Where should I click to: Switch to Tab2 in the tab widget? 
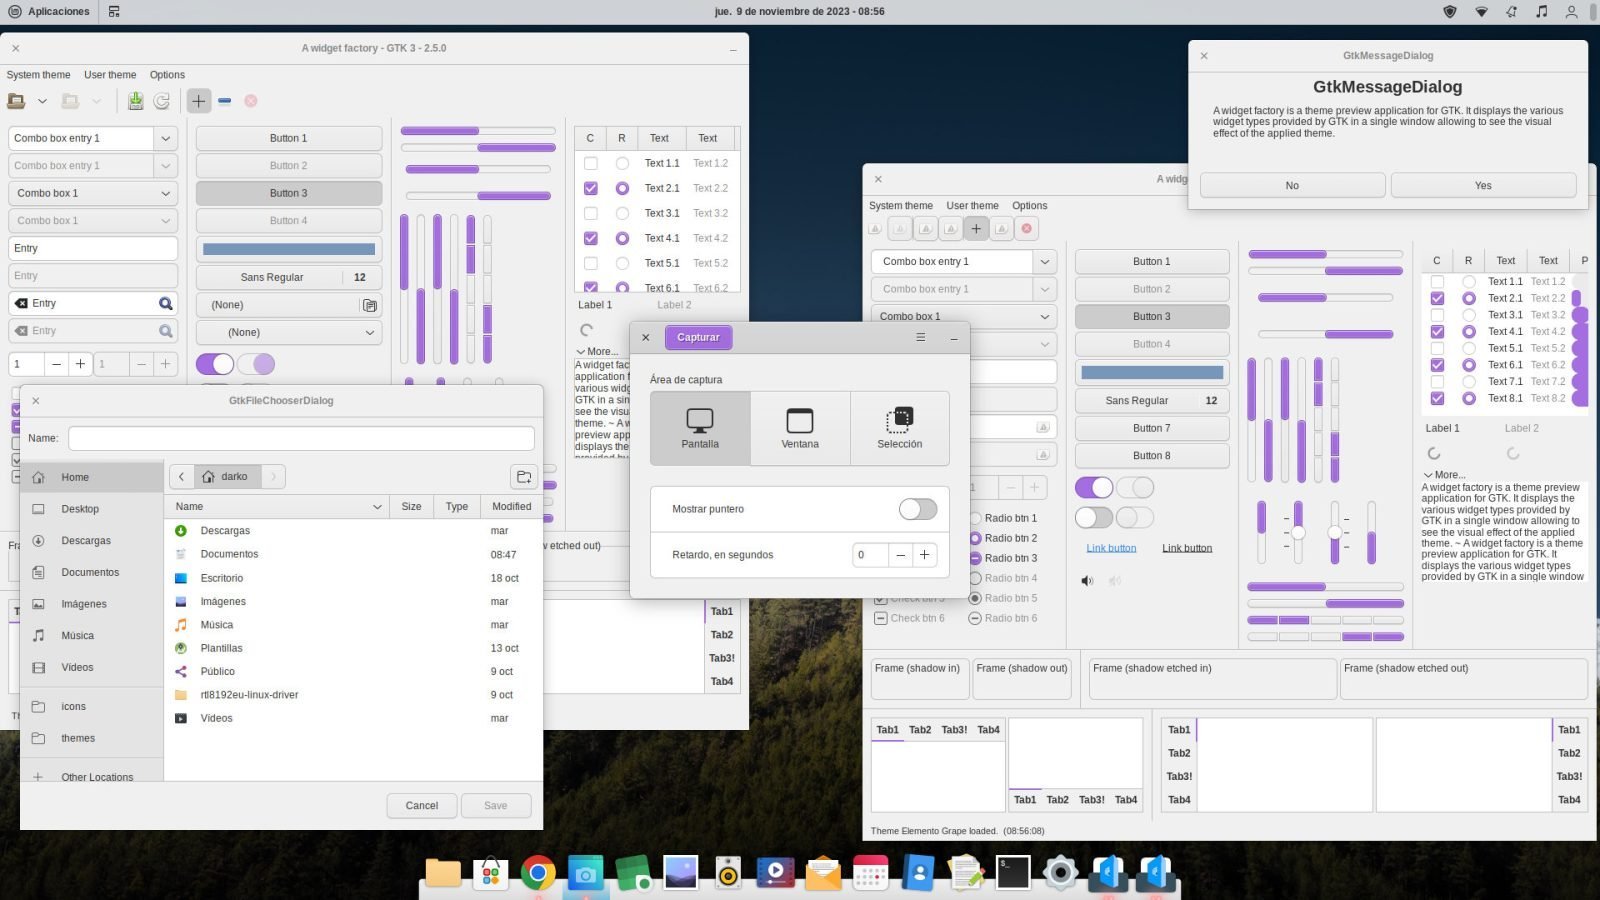click(x=720, y=634)
